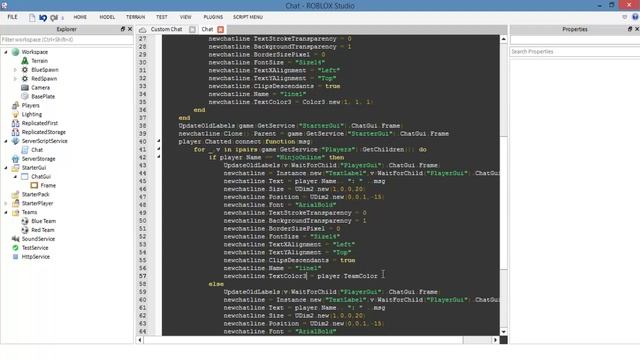The image size is (640, 360).
Task: Expand the BlueSpawn node
Action: (16, 70)
